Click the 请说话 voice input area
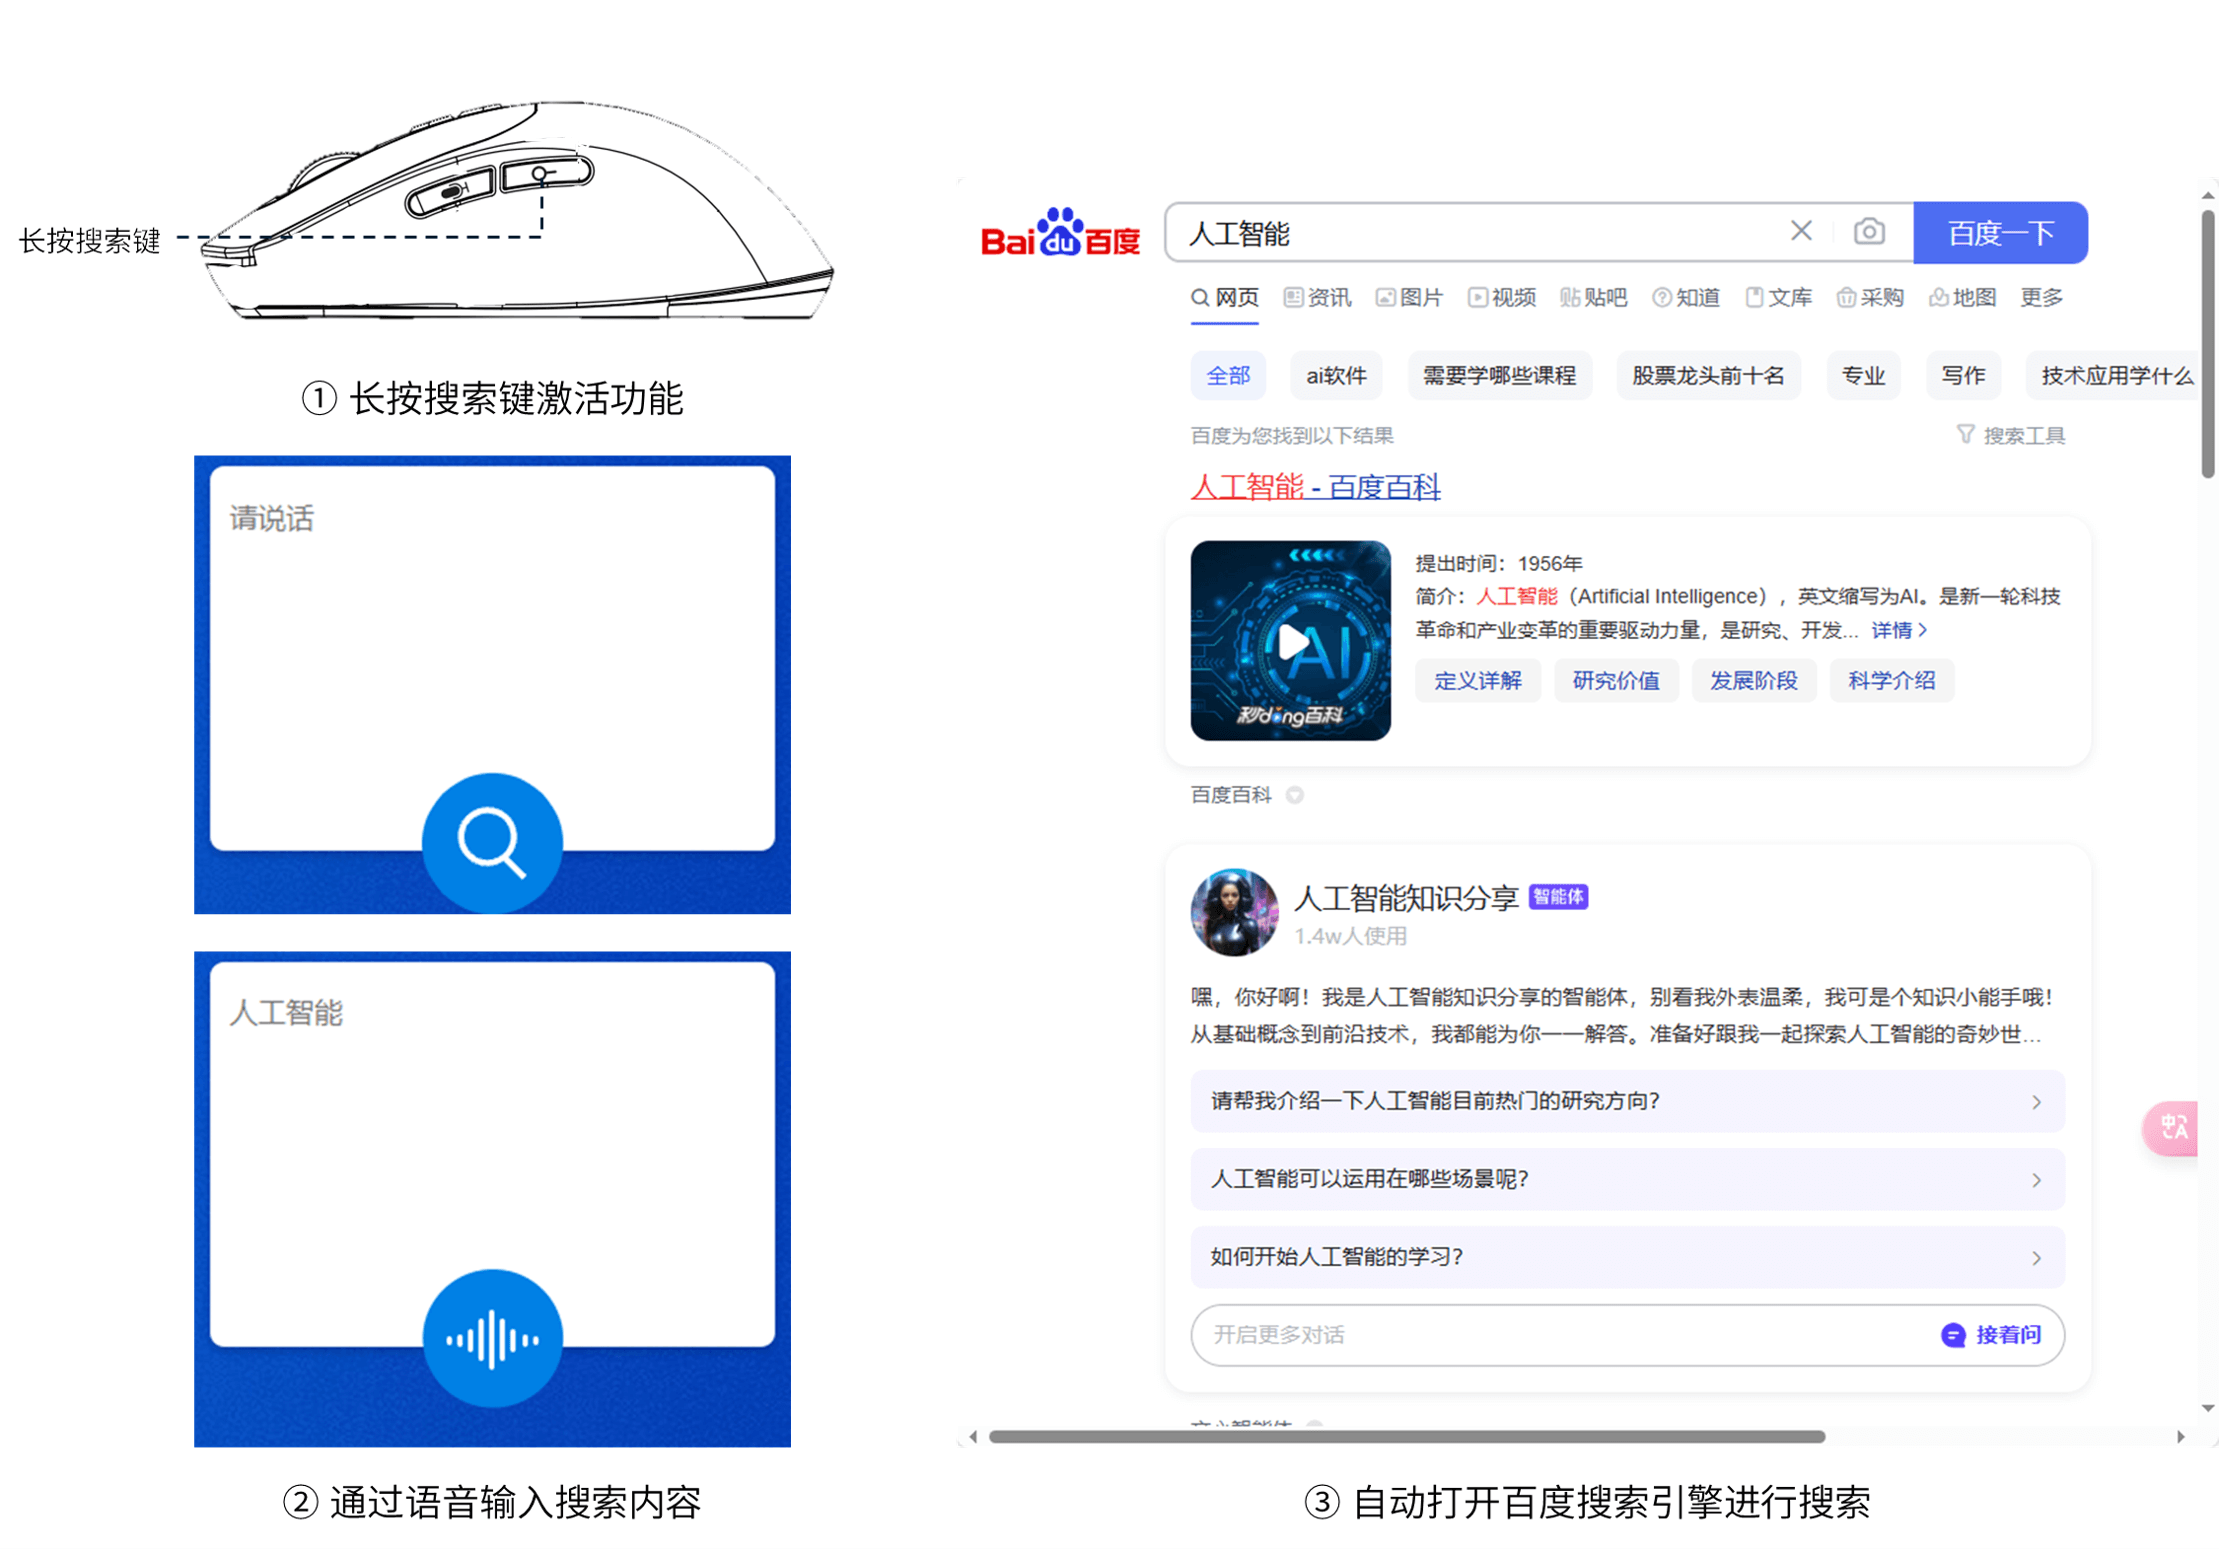 [x=492, y=658]
